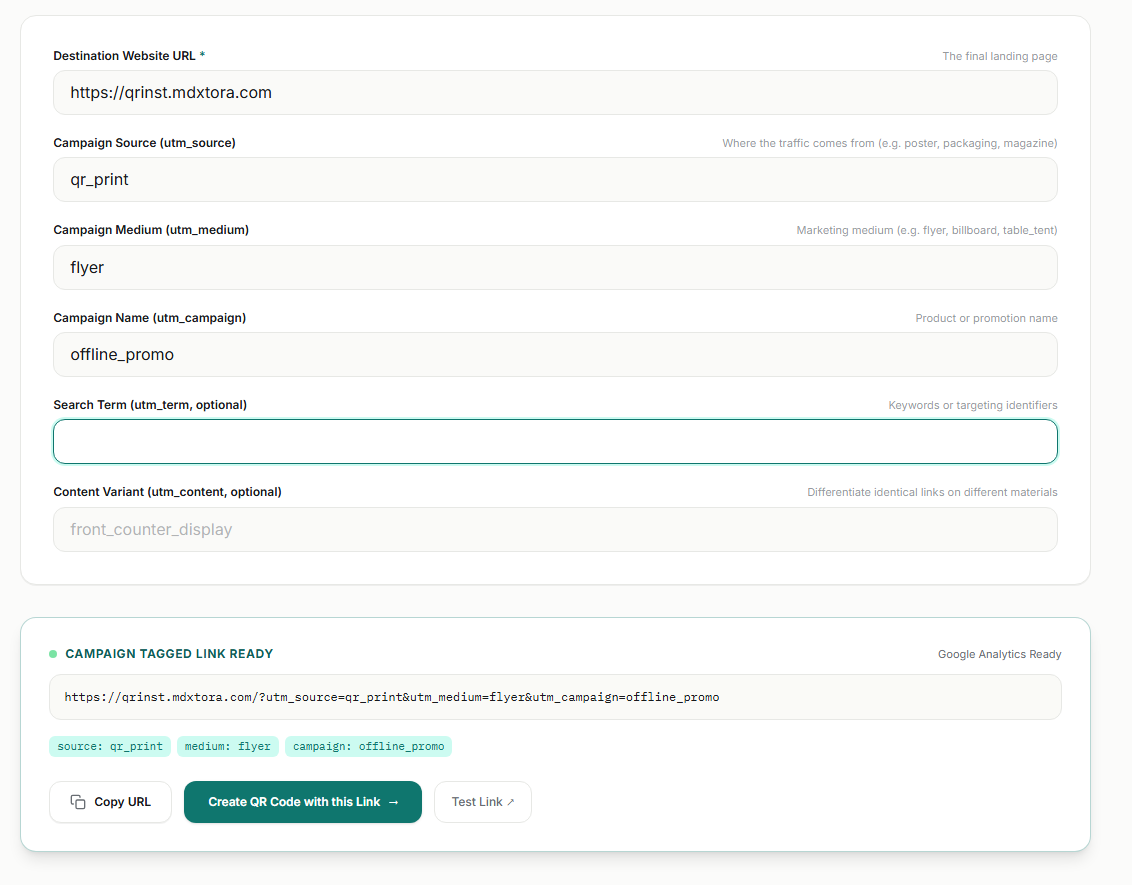
Task: Click the green status dot indicator
Action: tap(53, 654)
